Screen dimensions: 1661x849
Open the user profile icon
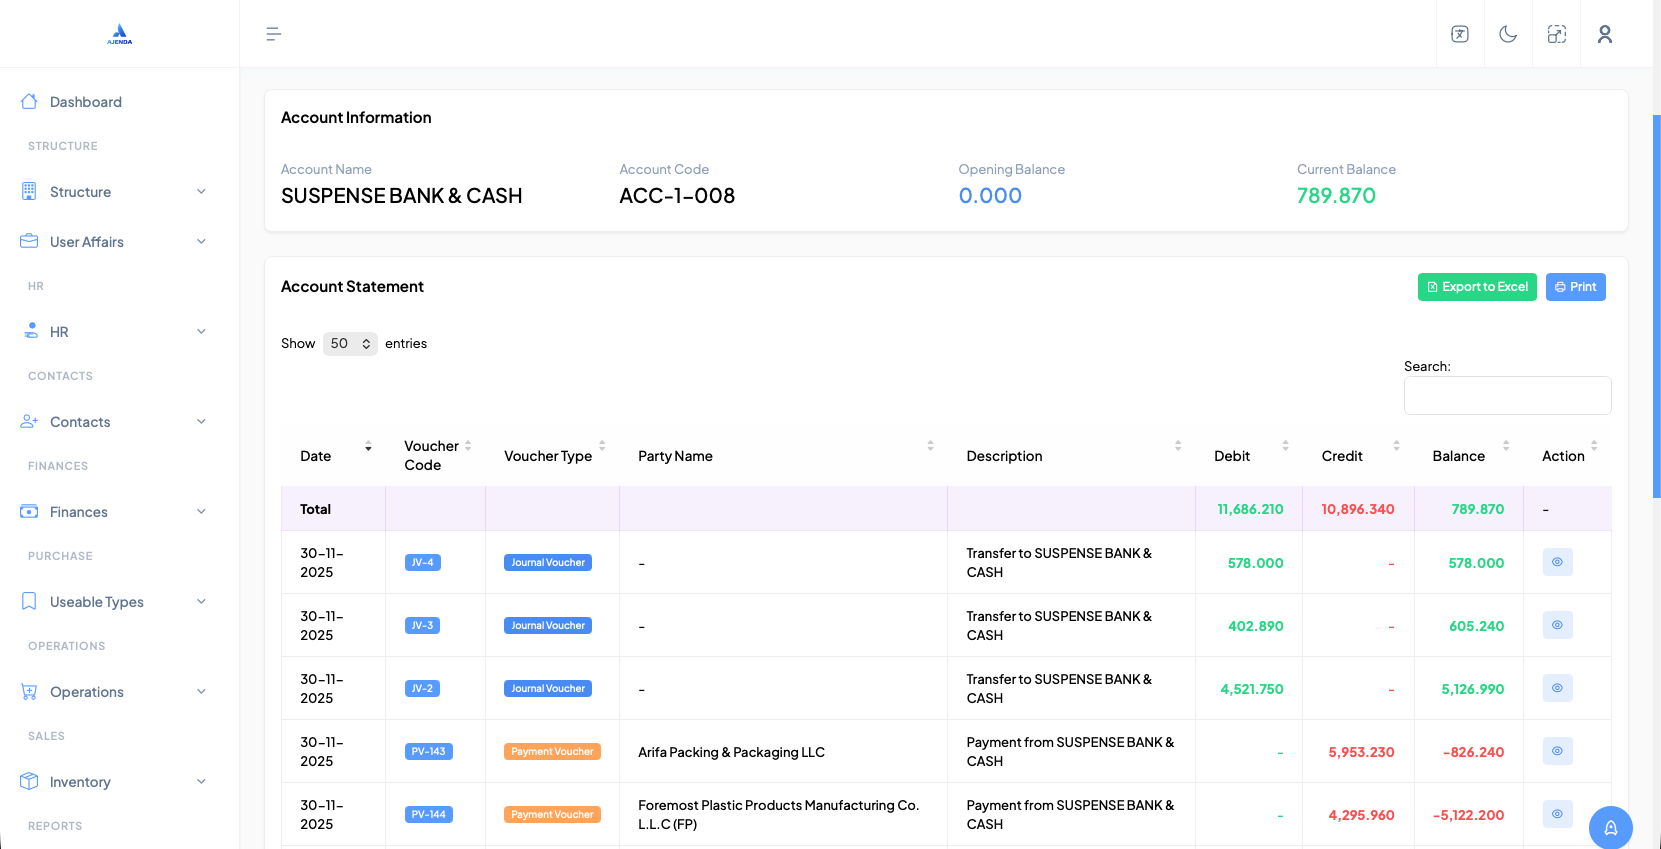[1604, 35]
